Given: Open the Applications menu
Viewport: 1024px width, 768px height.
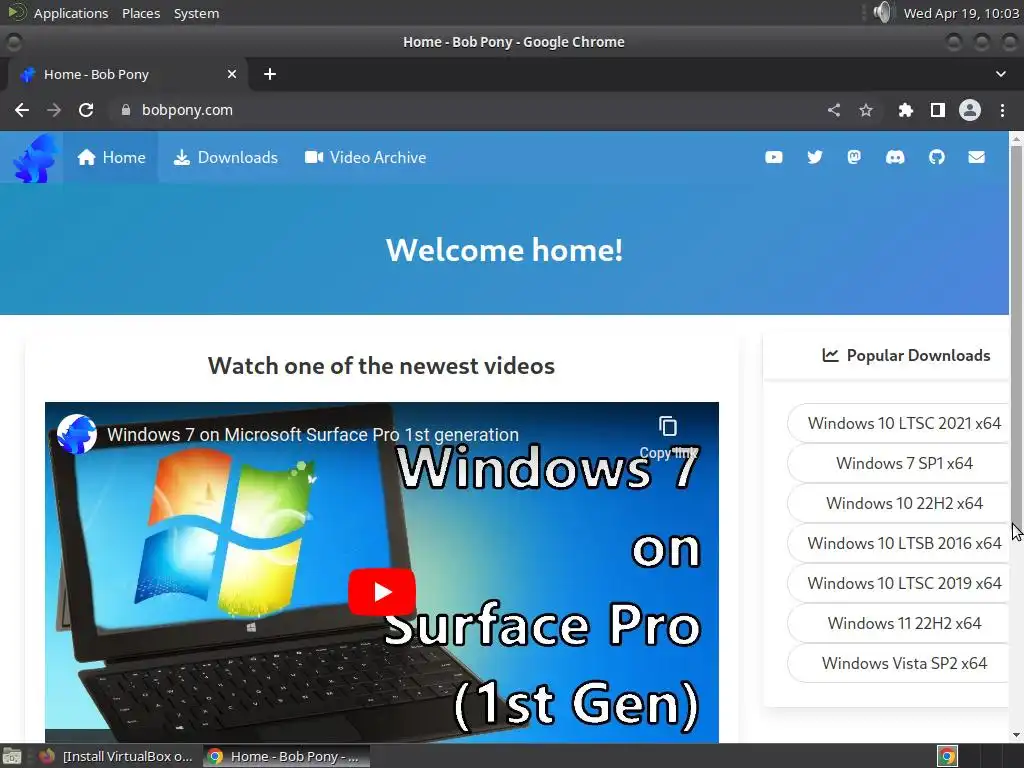Looking at the screenshot, I should 71,13.
